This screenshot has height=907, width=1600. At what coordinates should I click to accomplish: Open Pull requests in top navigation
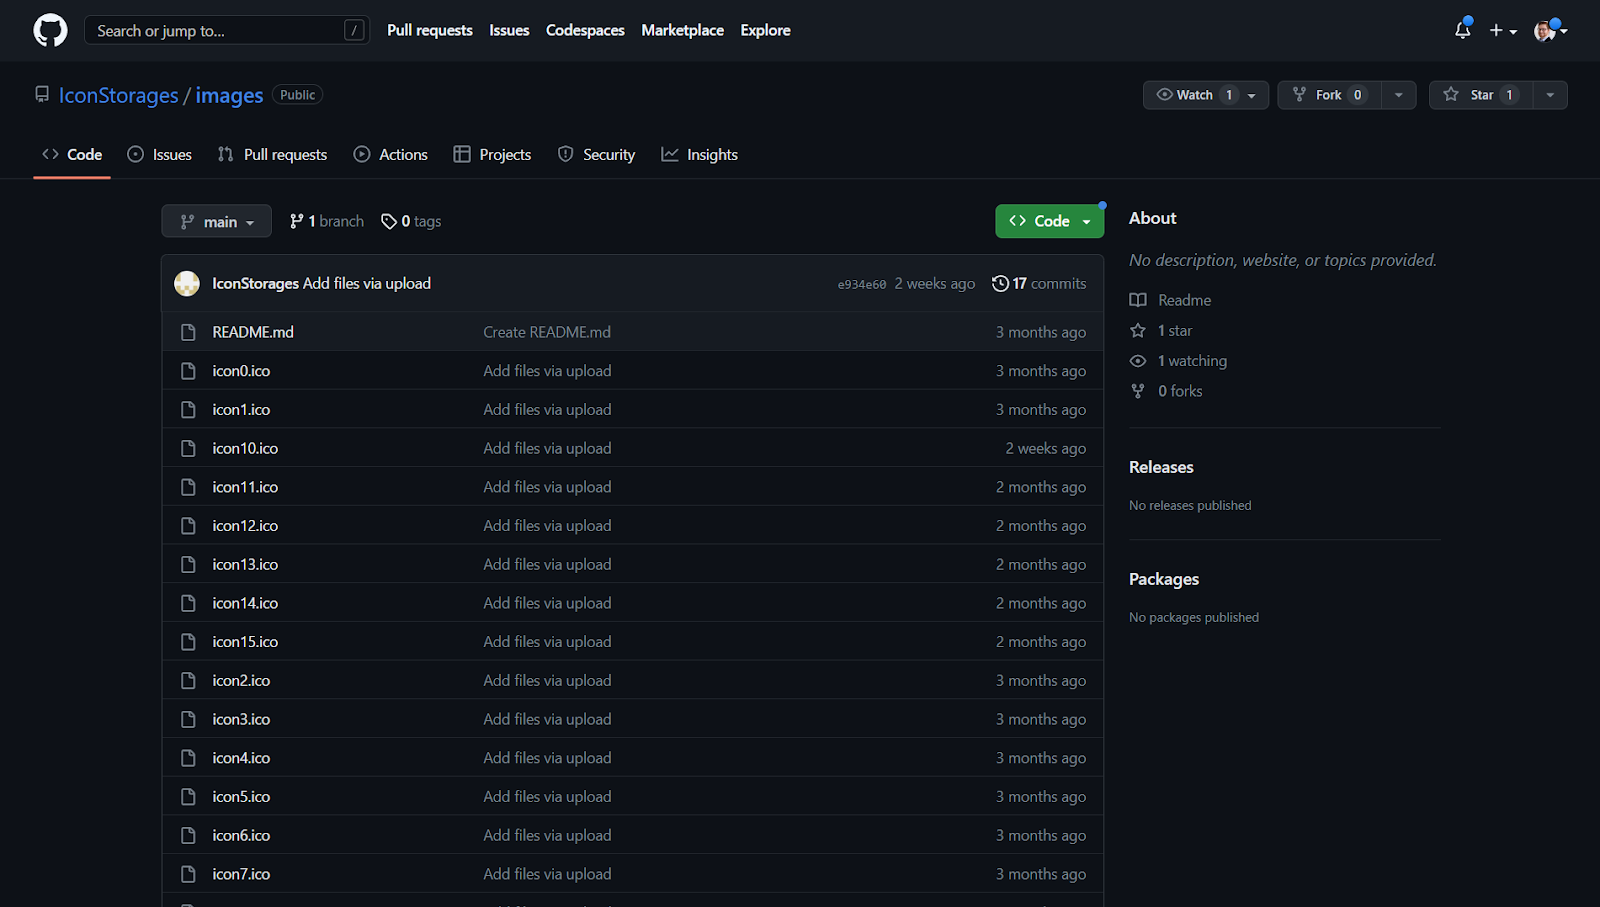[x=430, y=30]
